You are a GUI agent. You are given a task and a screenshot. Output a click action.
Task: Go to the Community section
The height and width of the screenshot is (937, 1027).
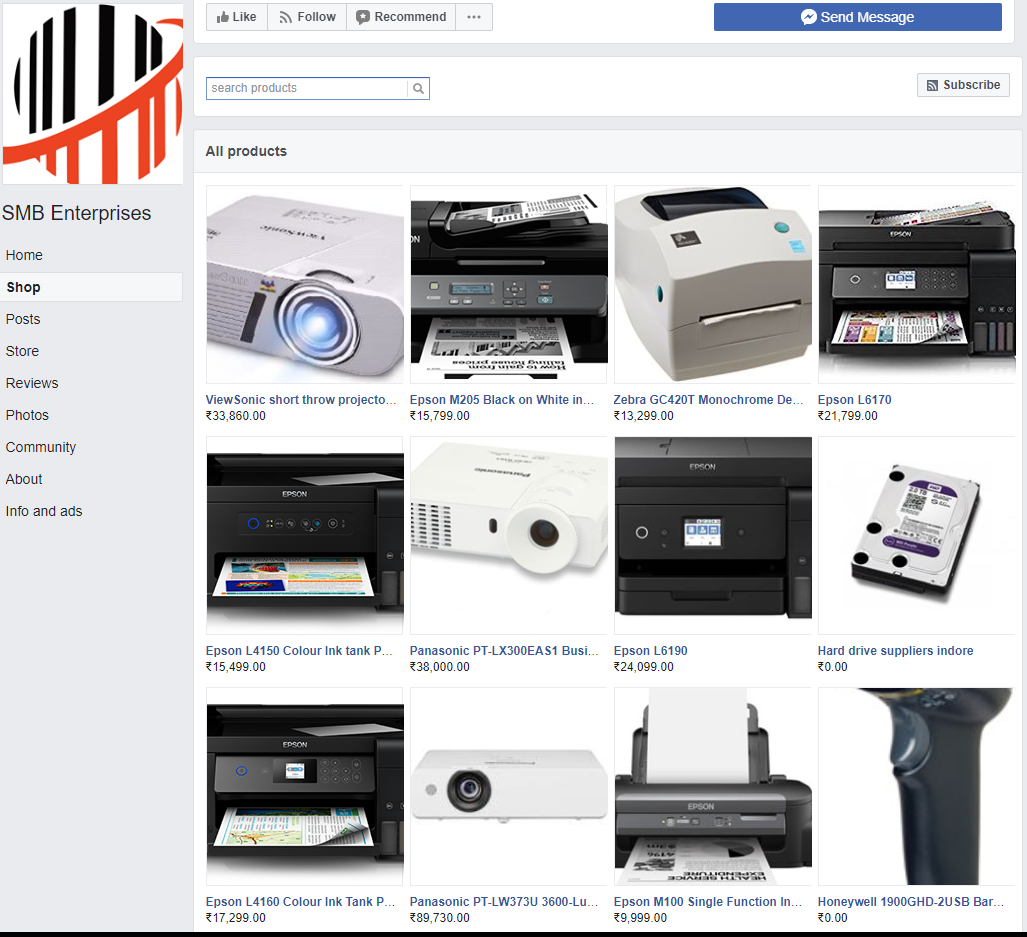(41, 448)
